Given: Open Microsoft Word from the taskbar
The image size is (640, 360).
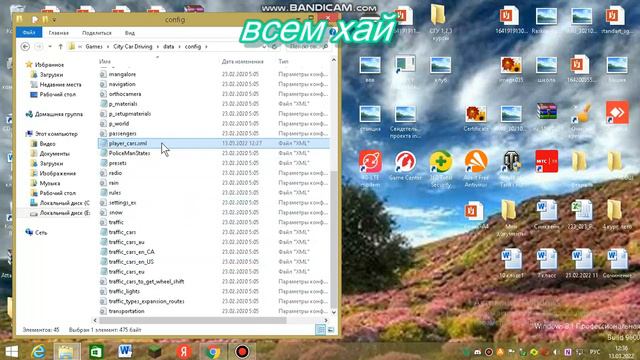Looking at the screenshot, I should point(125,351).
